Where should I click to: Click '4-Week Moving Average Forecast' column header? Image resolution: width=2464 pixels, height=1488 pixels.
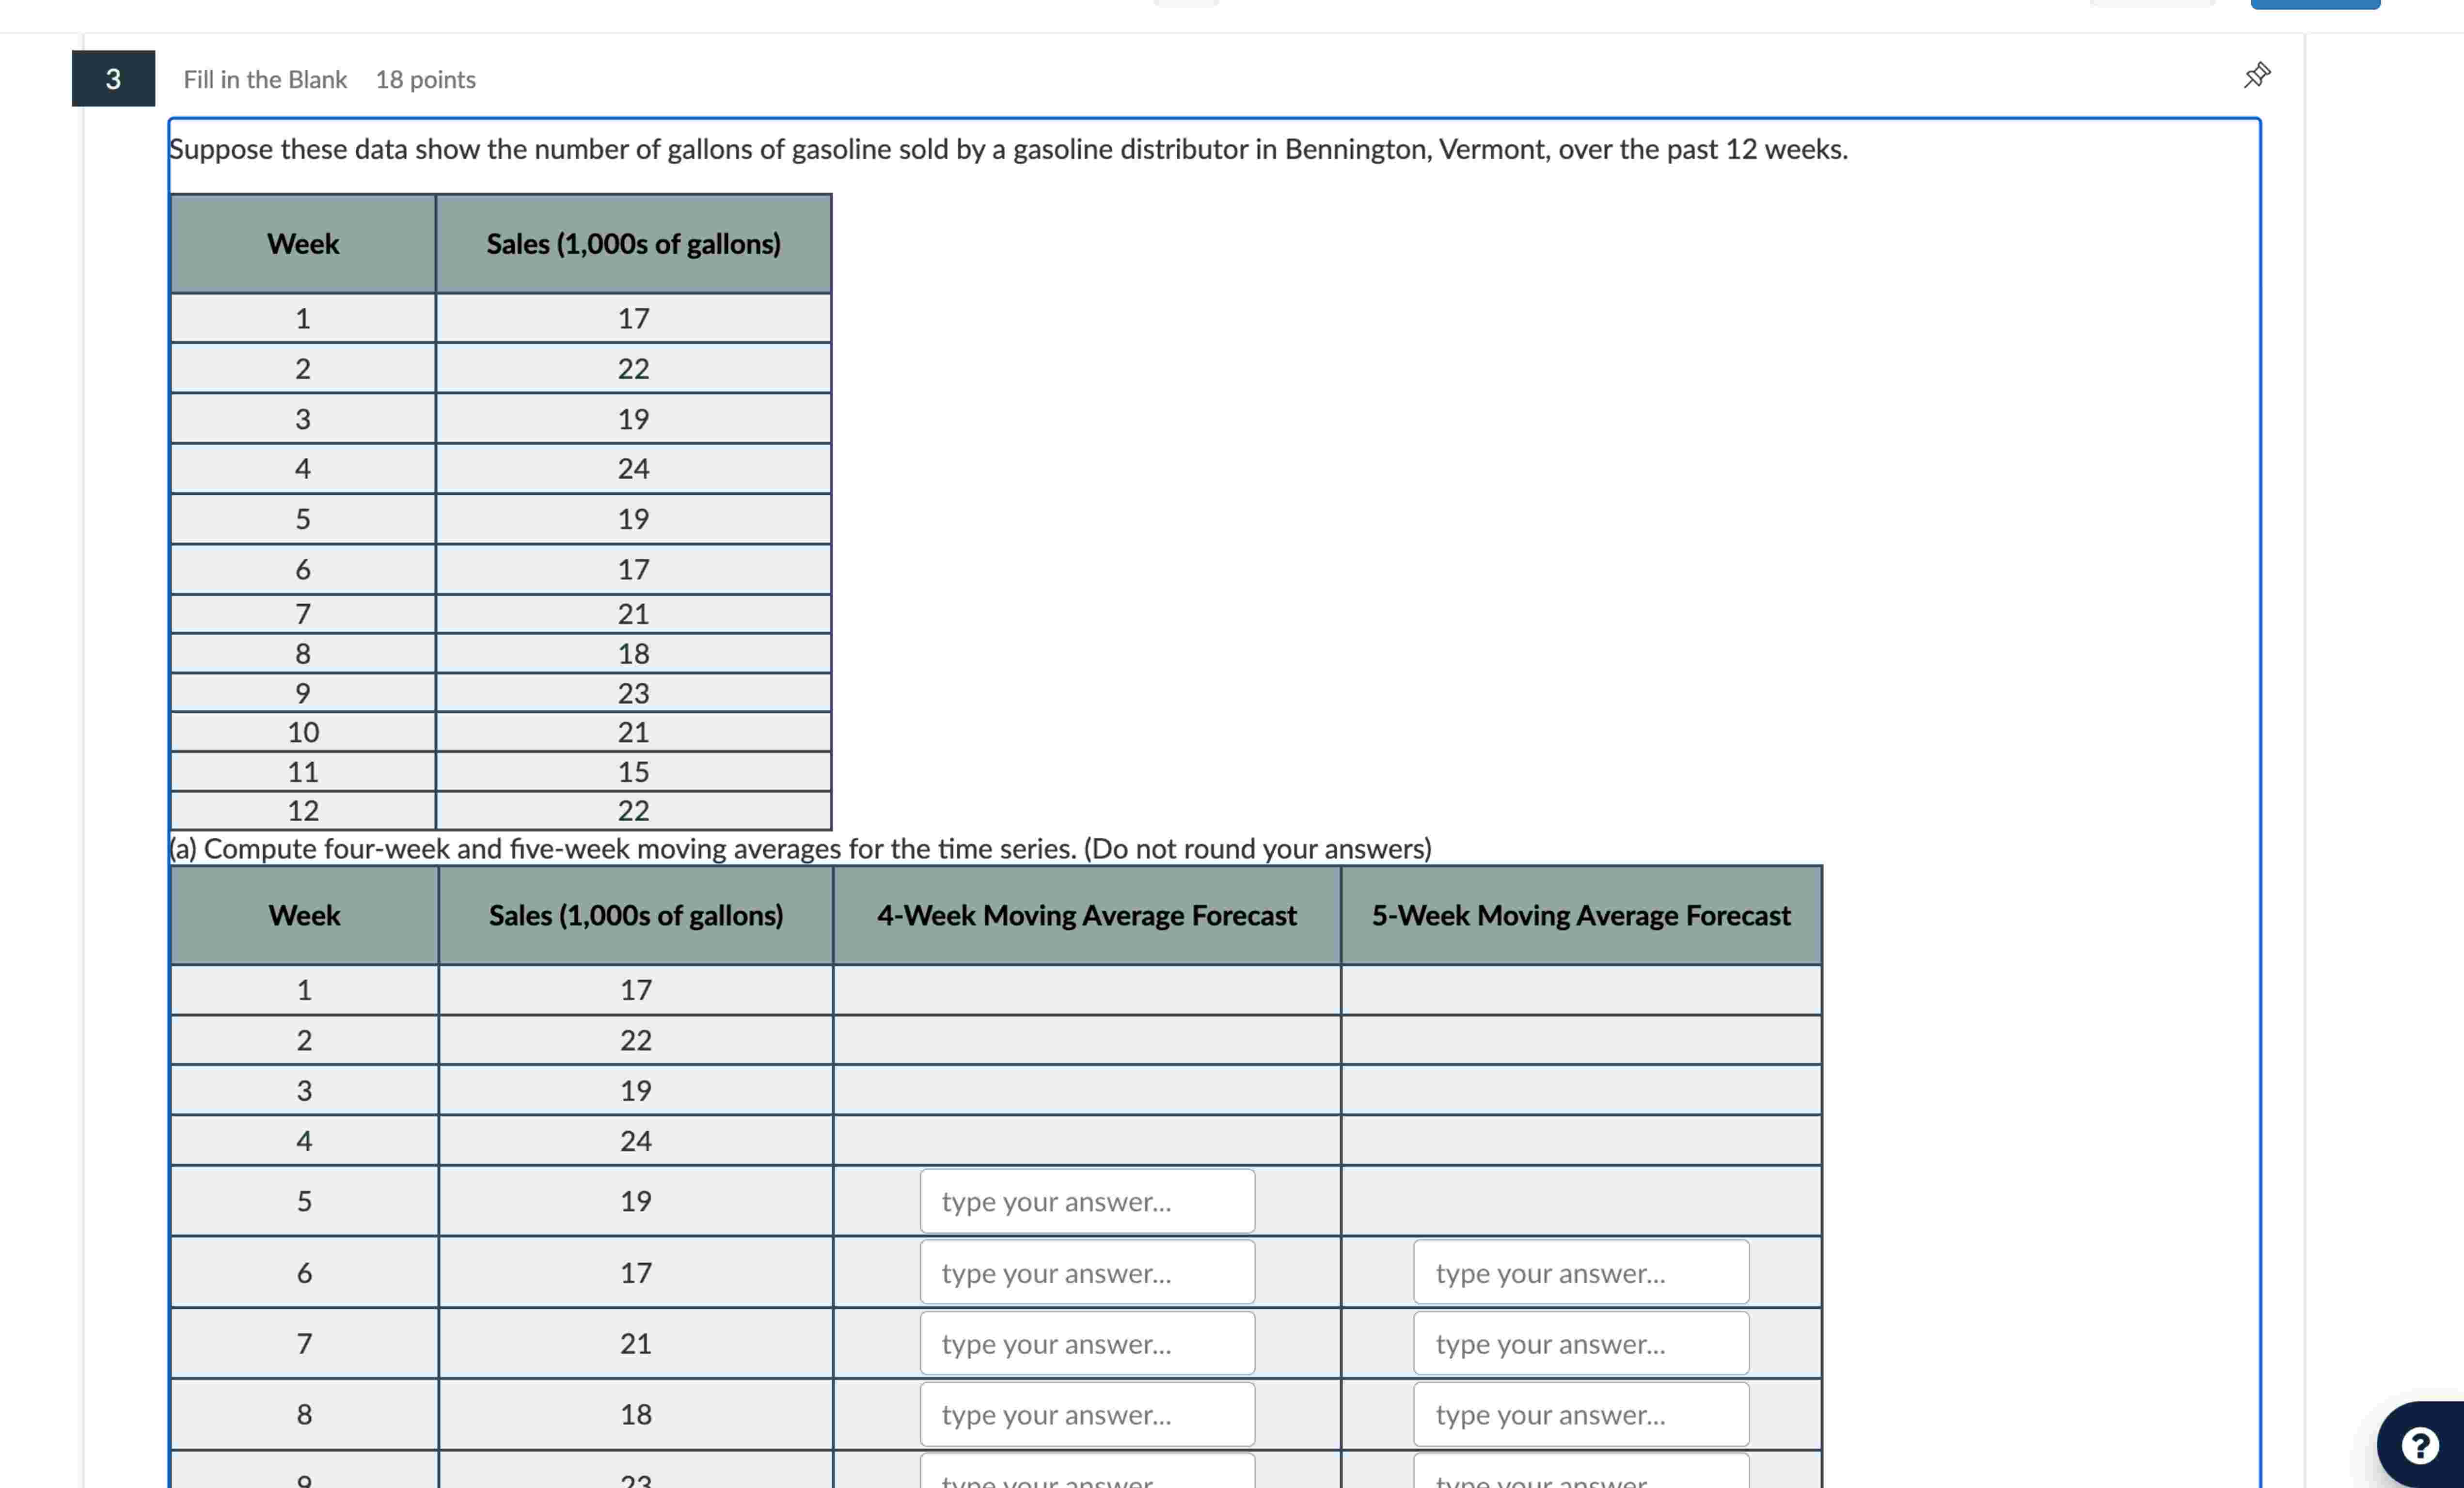pyautogui.click(x=1086, y=915)
